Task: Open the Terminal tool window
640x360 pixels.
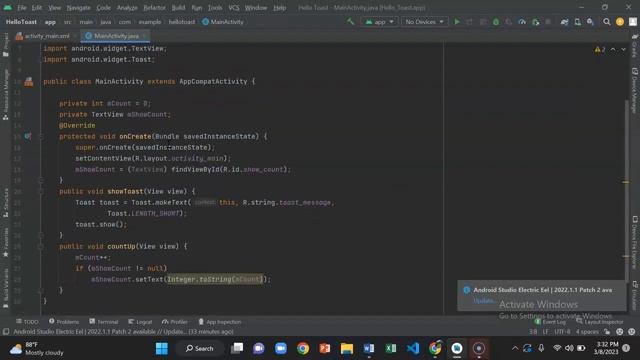Action: (x=104, y=322)
